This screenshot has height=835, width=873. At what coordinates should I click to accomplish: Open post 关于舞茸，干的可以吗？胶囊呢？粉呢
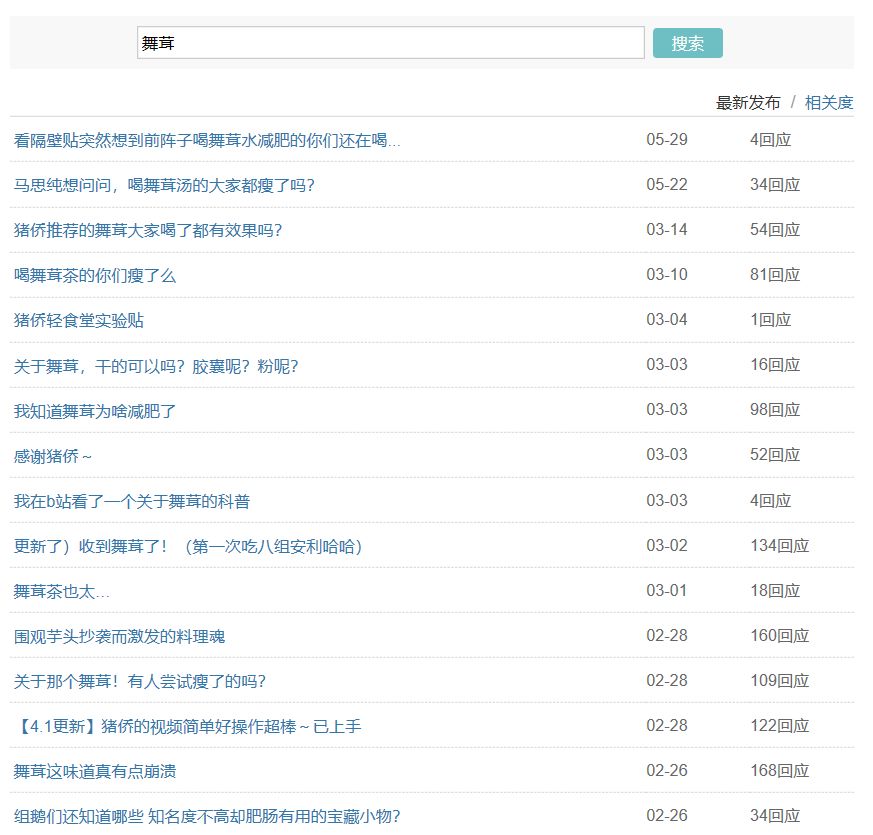[x=156, y=366]
